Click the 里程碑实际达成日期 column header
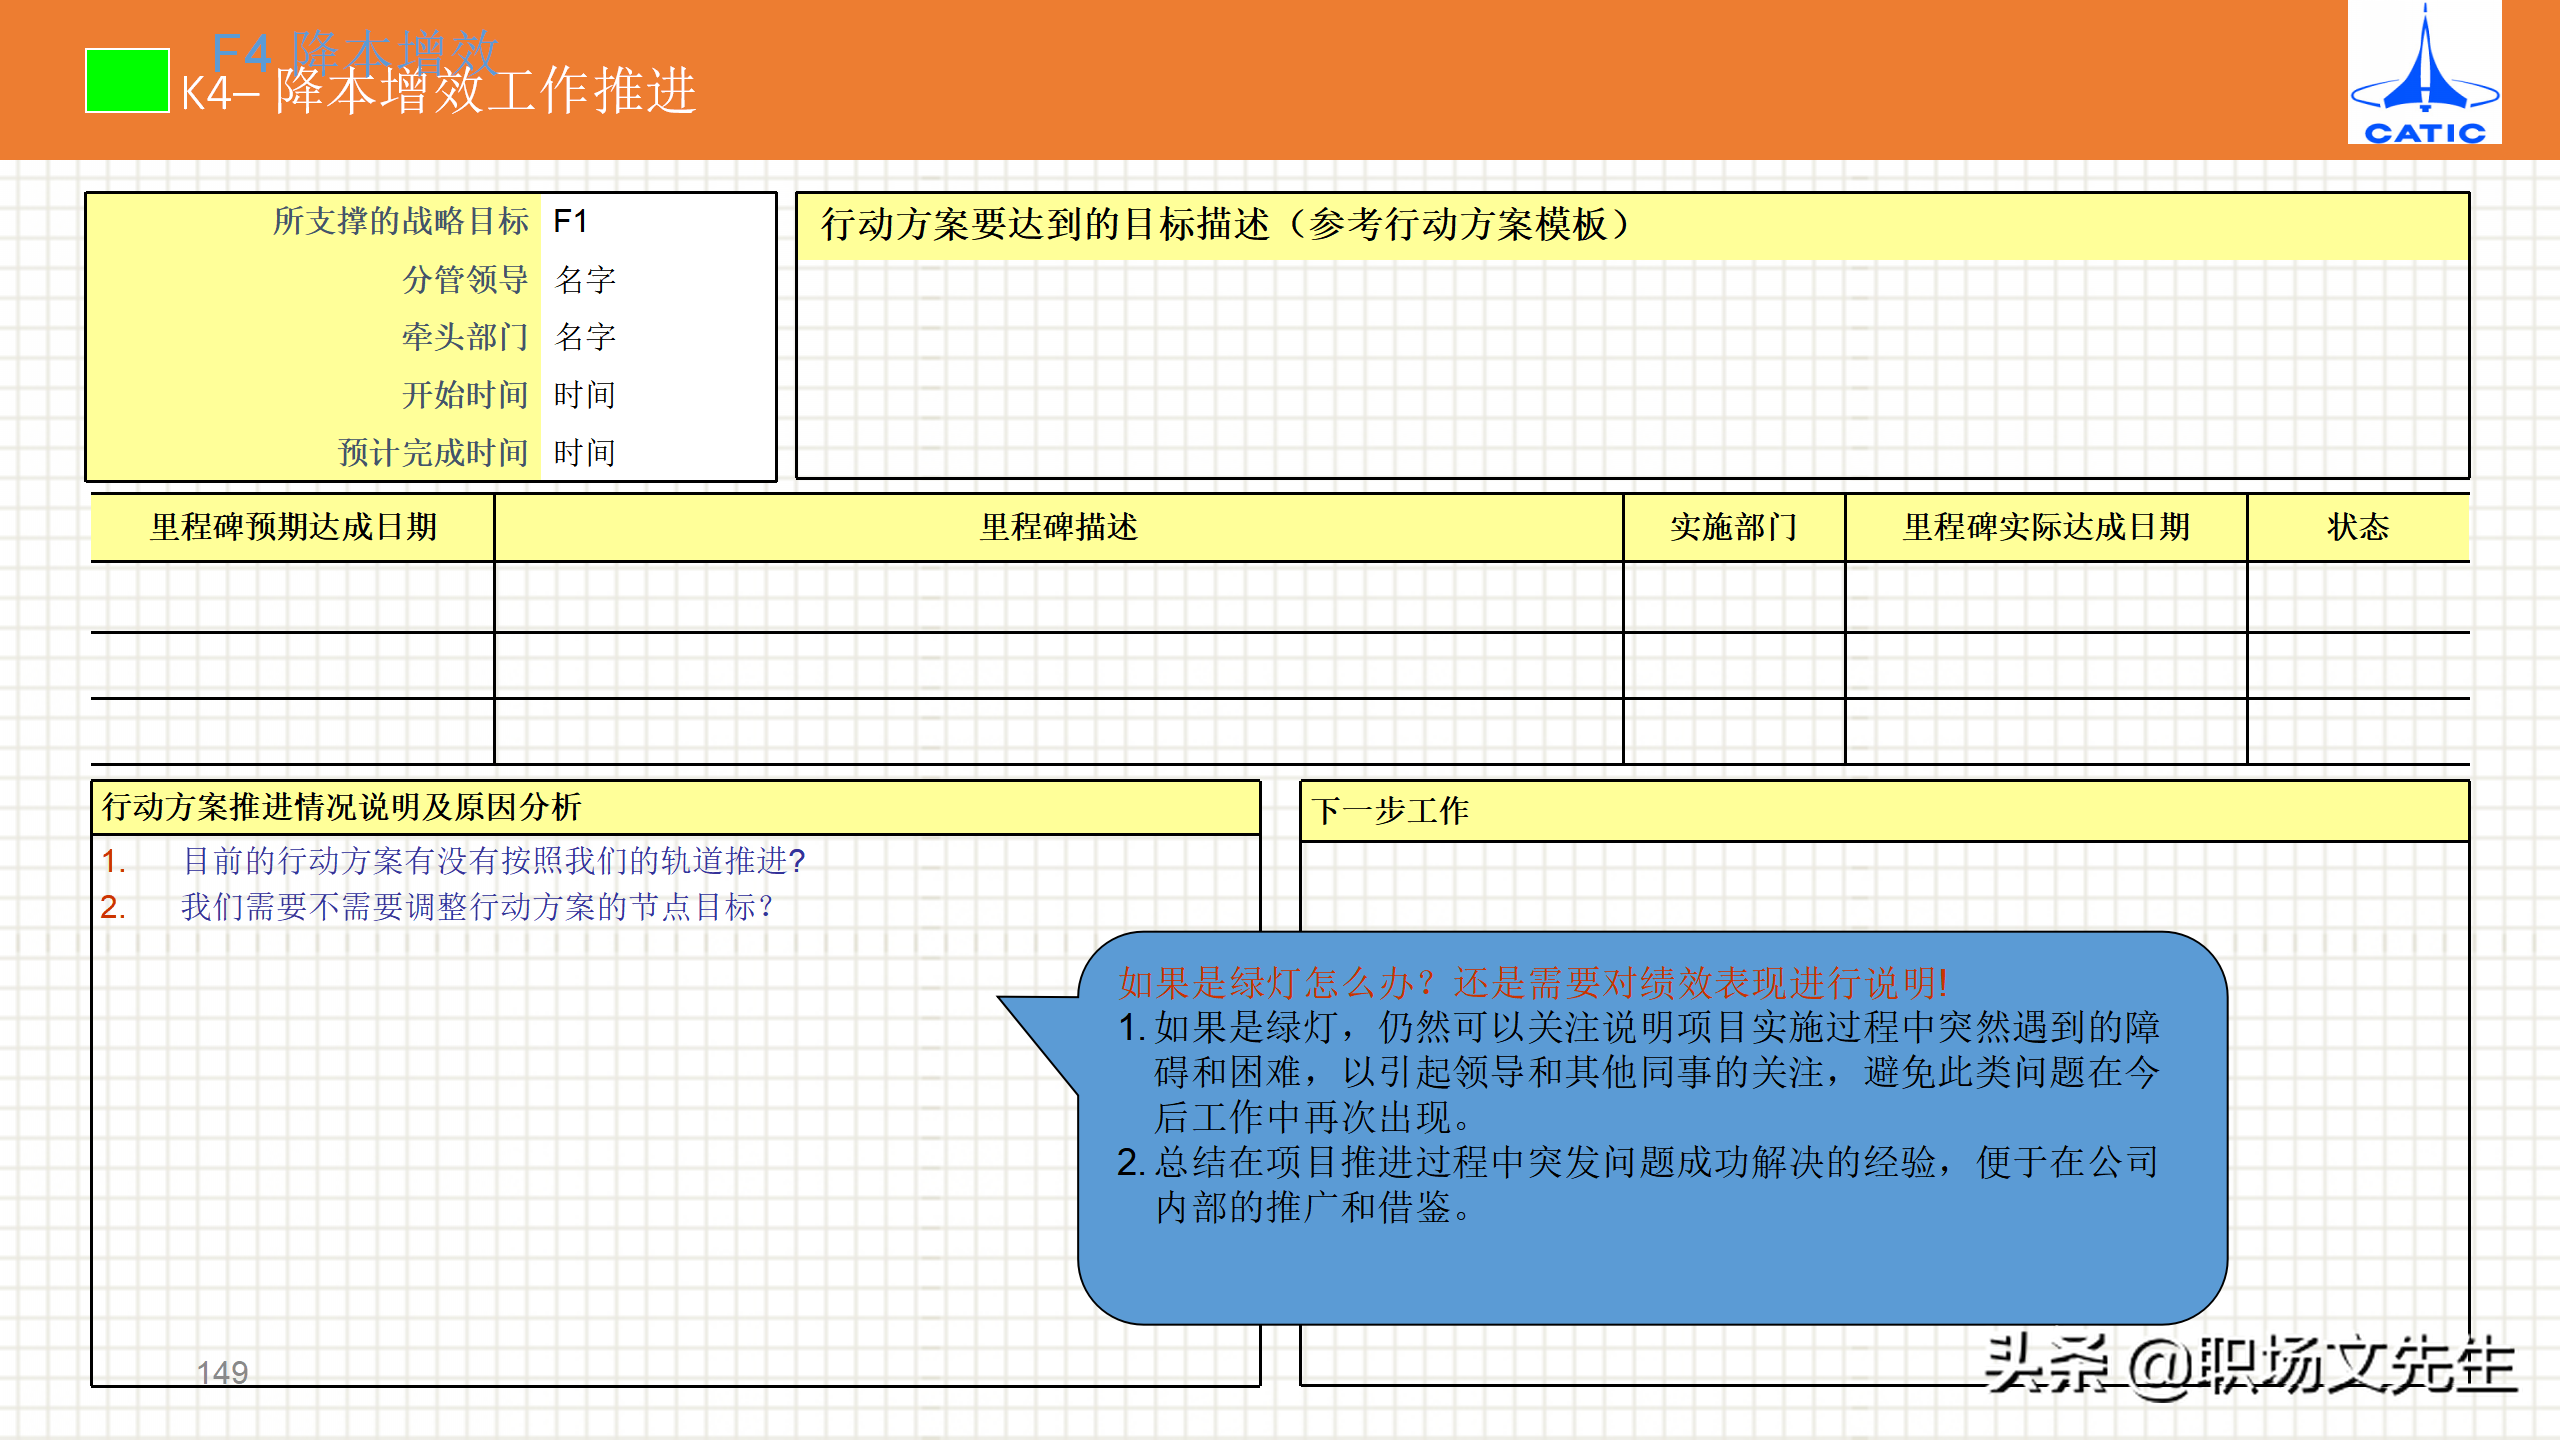Viewport: 2560px width, 1440px height. [x=2046, y=527]
